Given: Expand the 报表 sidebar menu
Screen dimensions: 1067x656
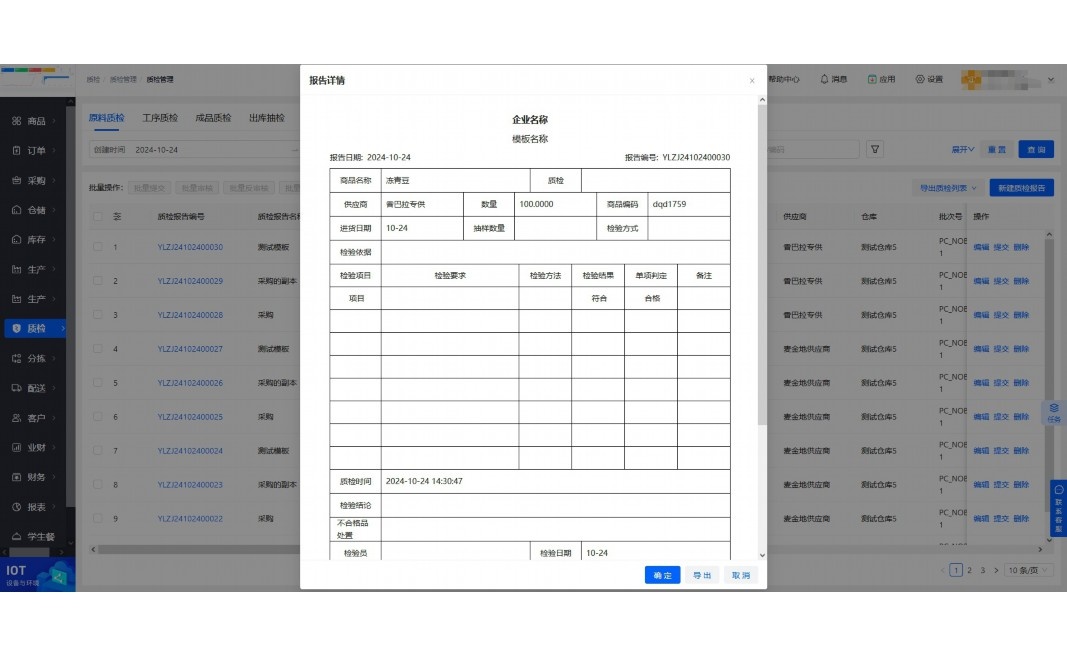Looking at the screenshot, I should coord(37,507).
